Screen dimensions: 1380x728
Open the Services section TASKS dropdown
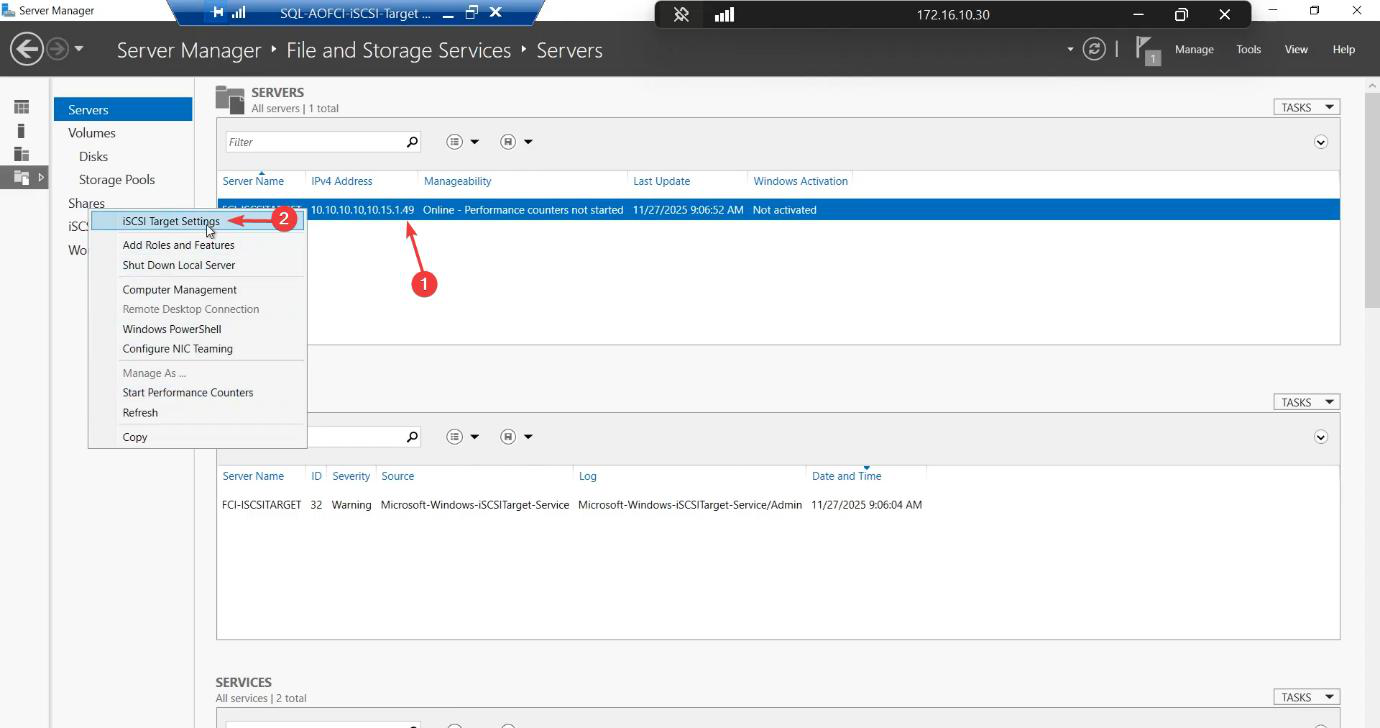(1306, 697)
